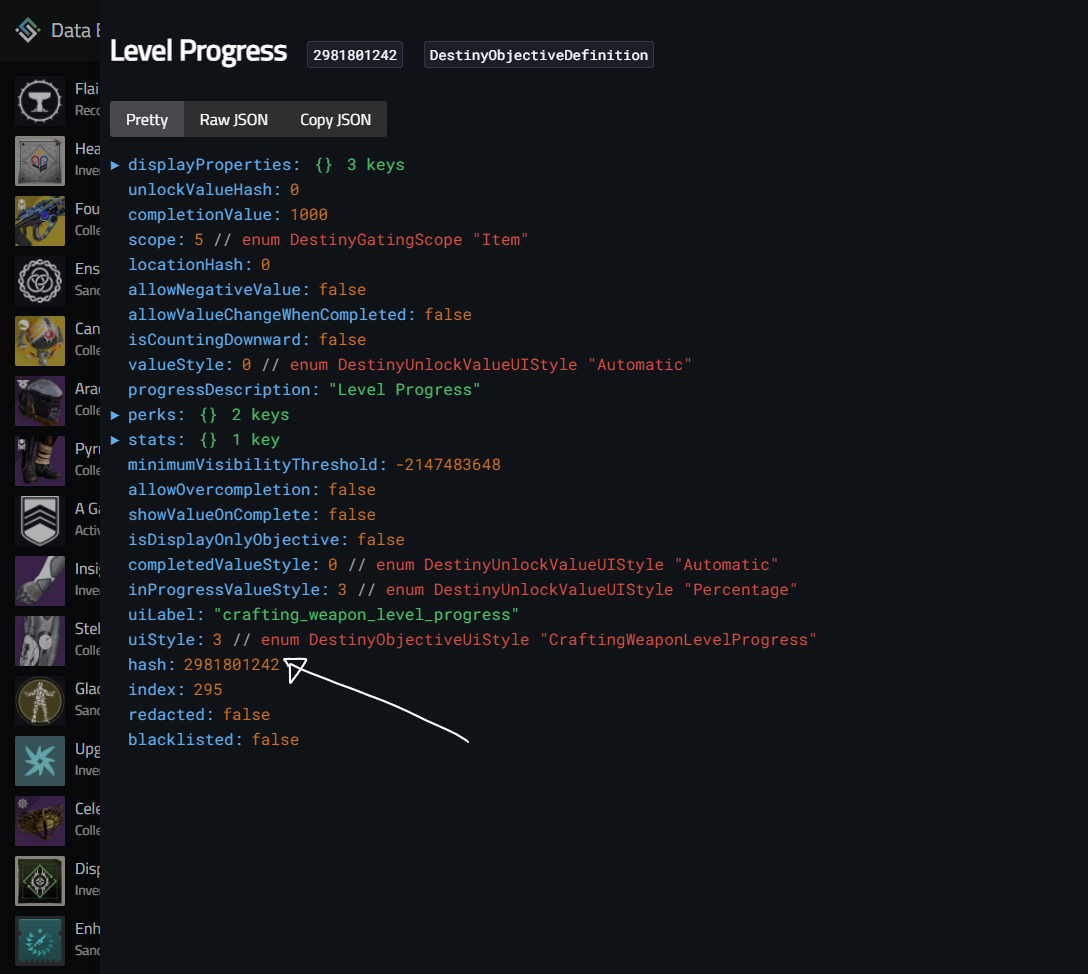Select the teal Upgrade module sidebar icon
The height and width of the screenshot is (974, 1088).
pos(39,760)
